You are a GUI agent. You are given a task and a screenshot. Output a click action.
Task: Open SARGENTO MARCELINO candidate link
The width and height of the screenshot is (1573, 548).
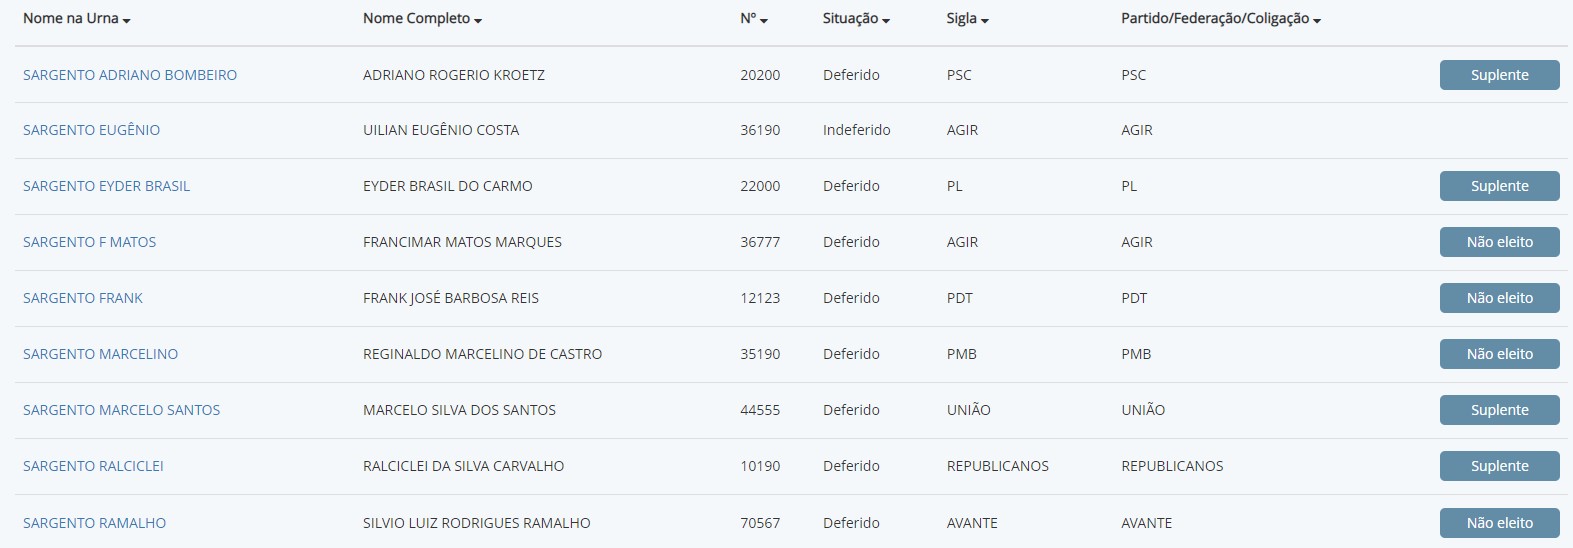pos(100,354)
